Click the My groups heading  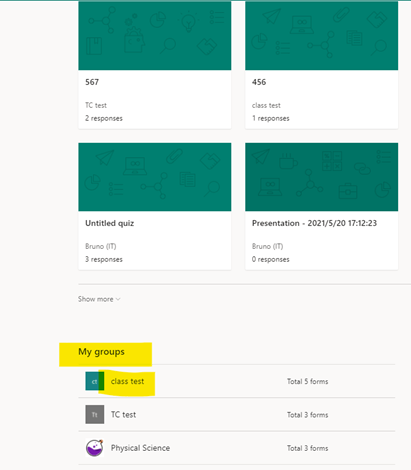coord(101,352)
